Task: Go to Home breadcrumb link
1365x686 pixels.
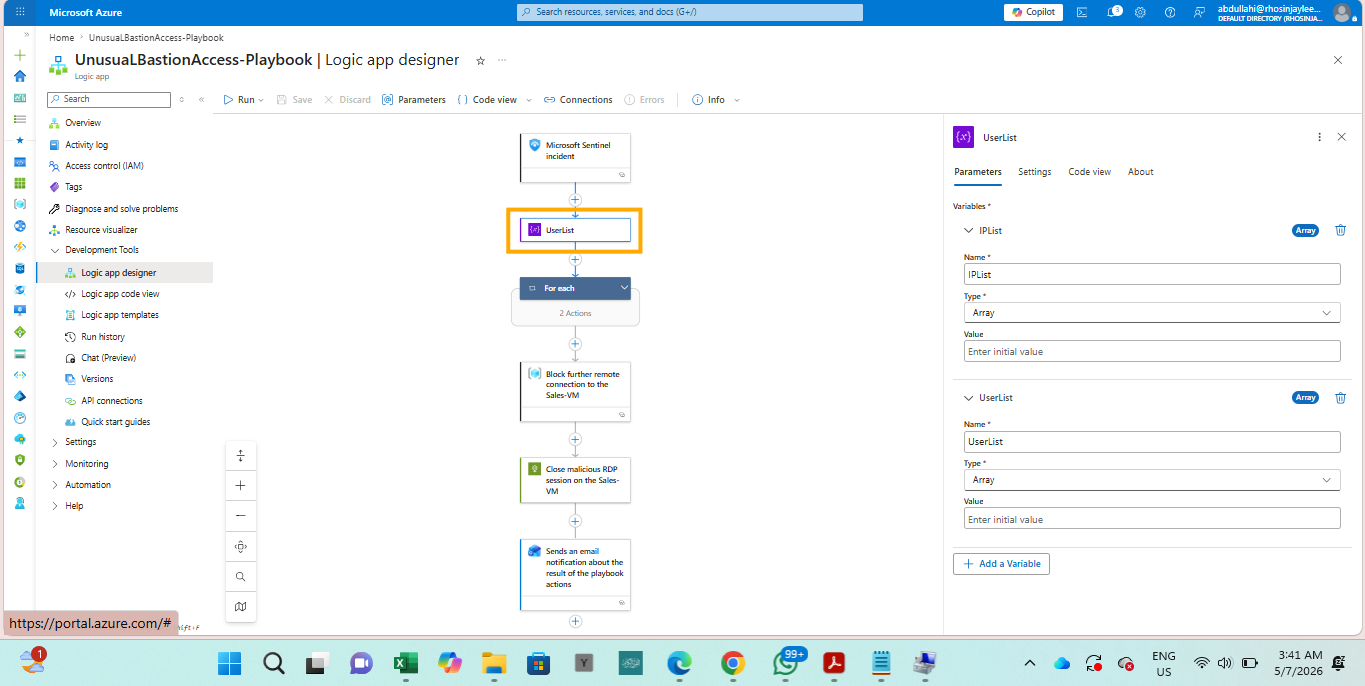Action: point(62,38)
